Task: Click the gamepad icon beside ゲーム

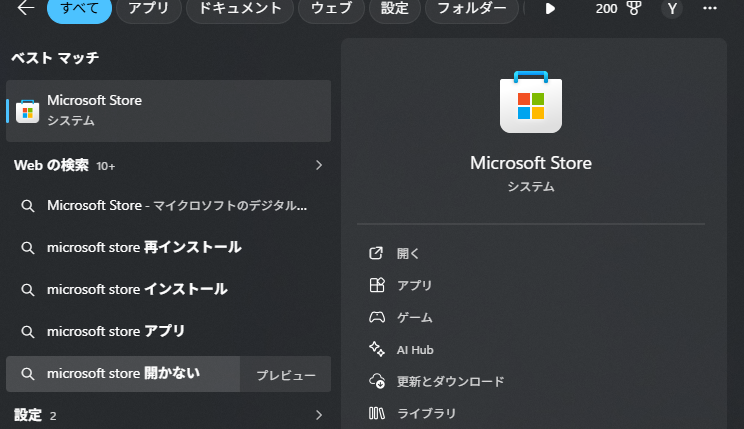Action: [x=377, y=317]
